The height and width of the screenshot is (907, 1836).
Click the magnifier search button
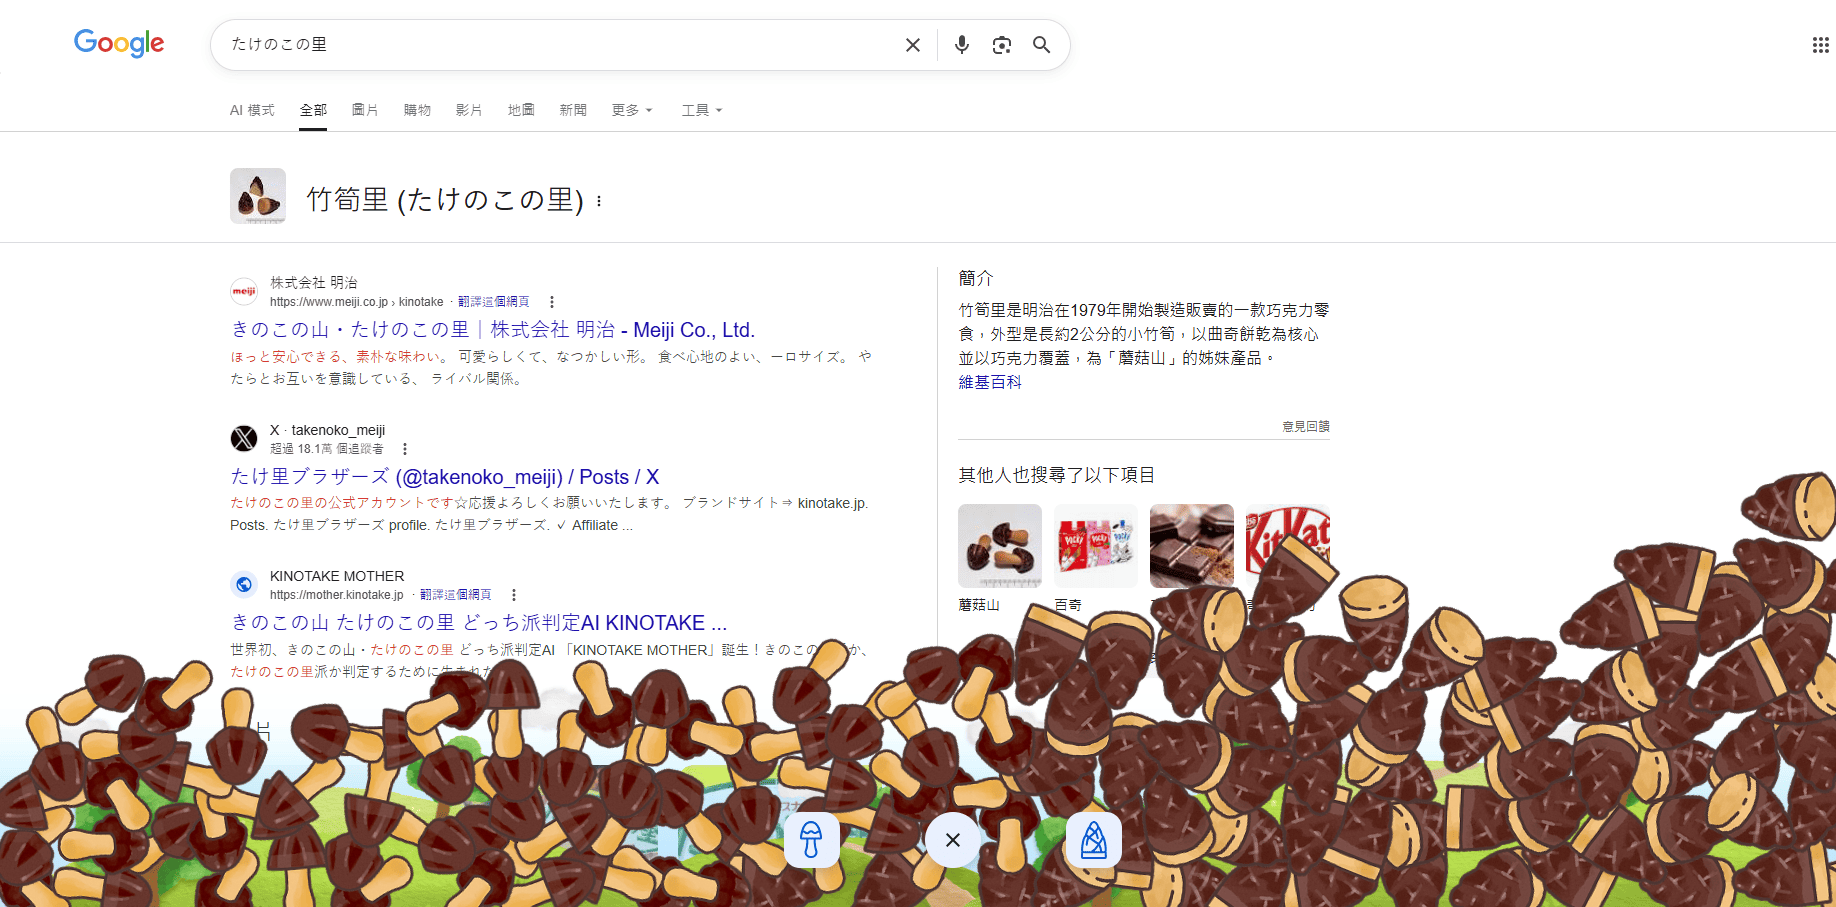1041,45
